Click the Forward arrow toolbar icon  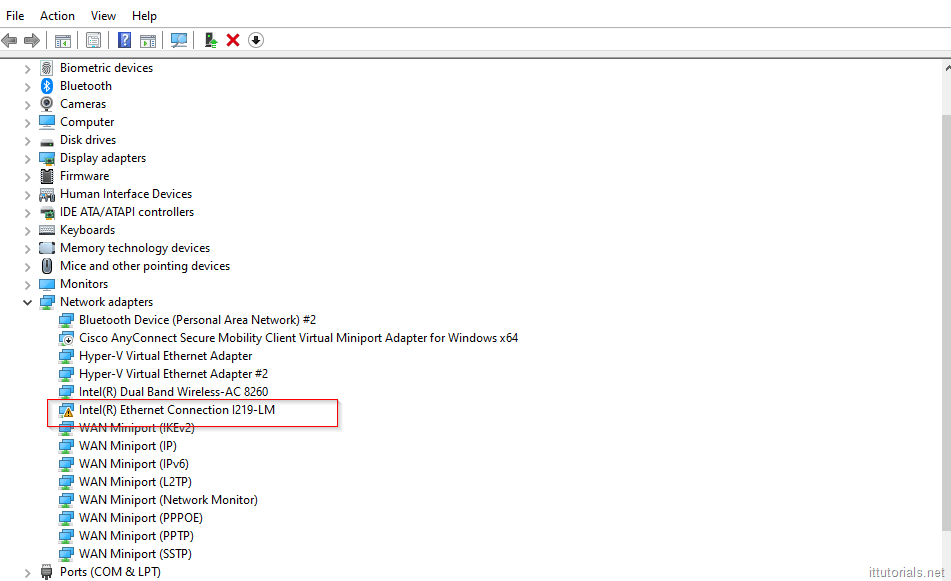pos(32,41)
